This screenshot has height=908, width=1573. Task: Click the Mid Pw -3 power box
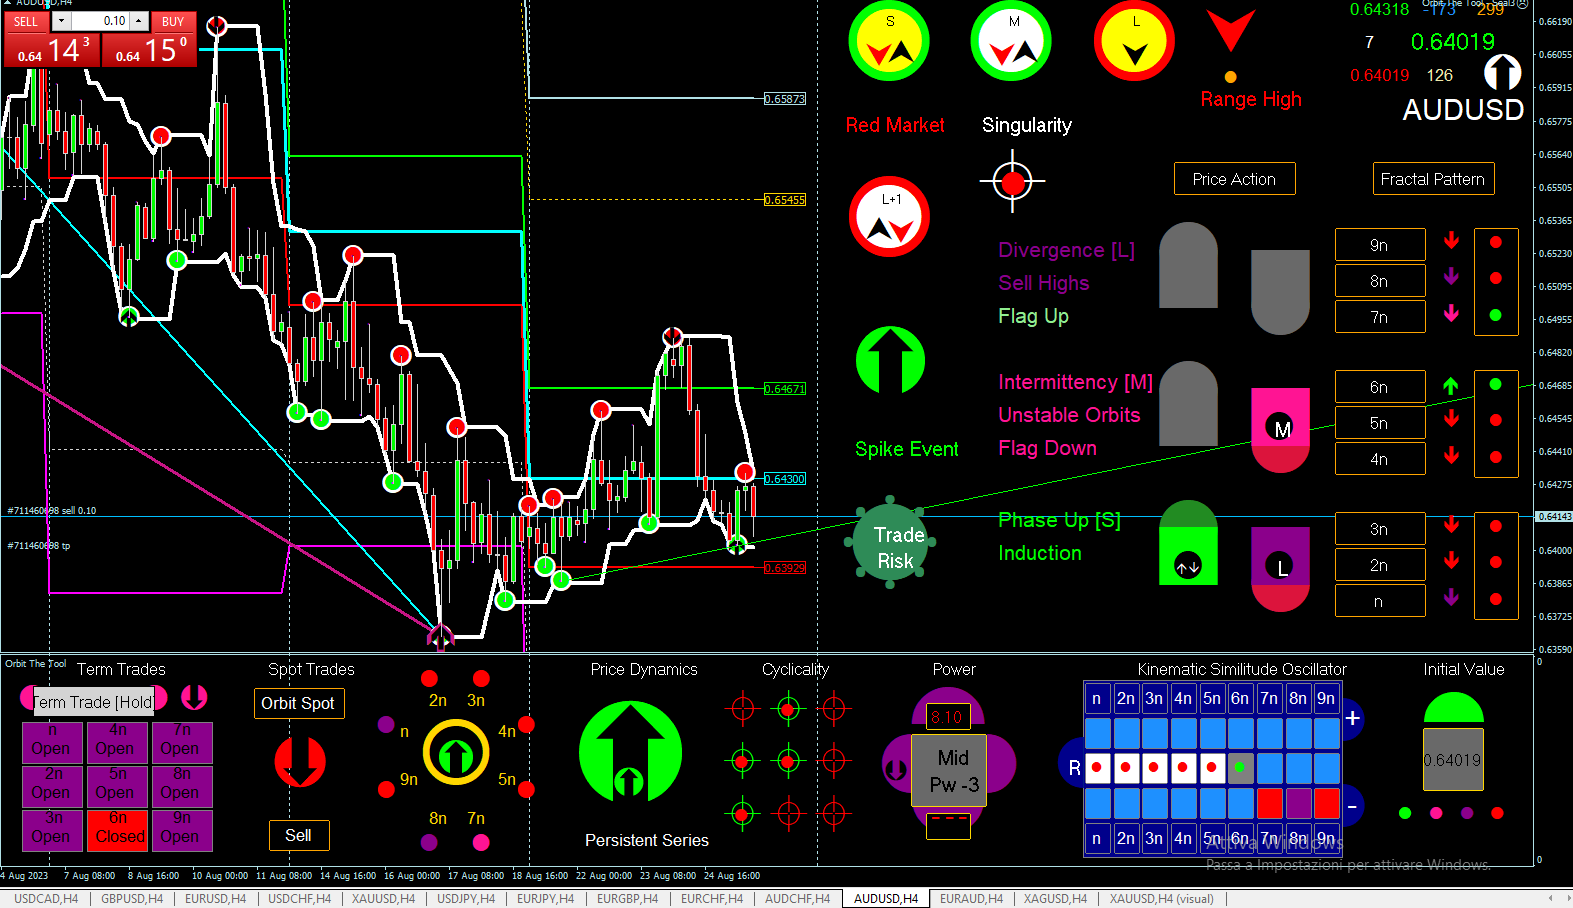[x=949, y=771]
